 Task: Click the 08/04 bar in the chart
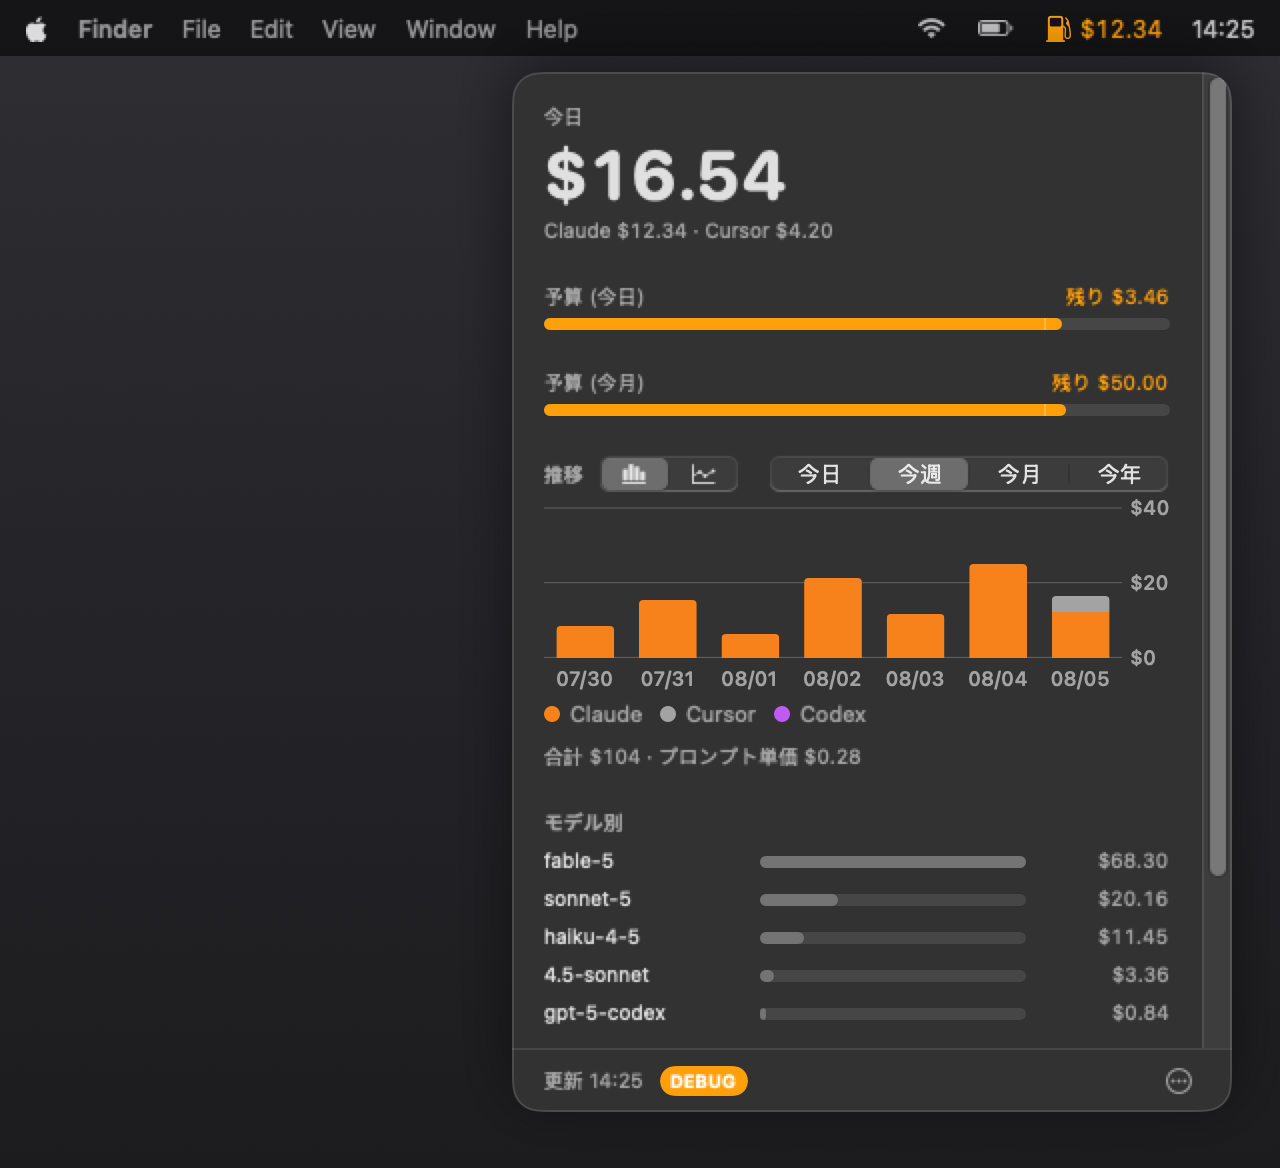998,611
